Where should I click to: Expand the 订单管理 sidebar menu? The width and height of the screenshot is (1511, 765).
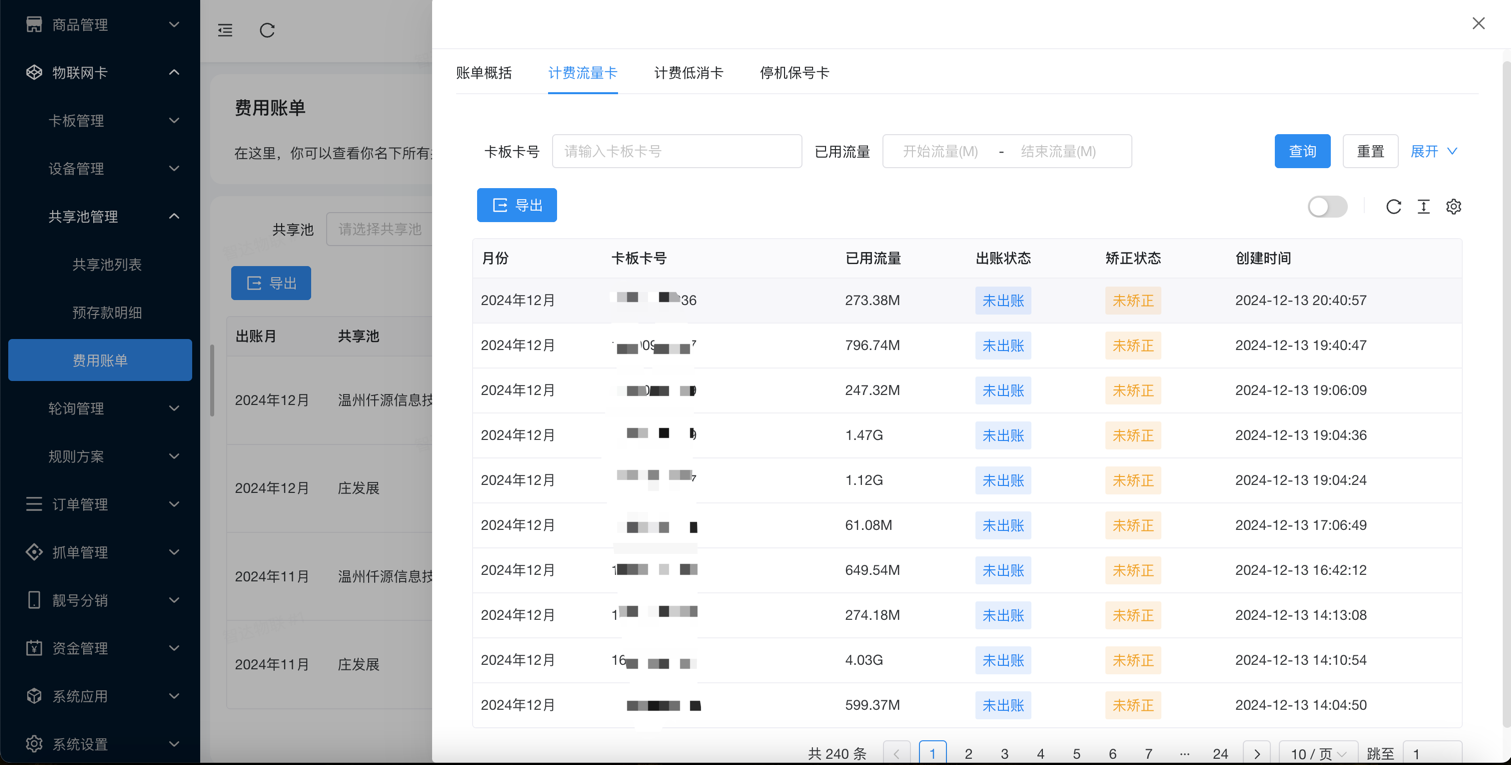100,504
